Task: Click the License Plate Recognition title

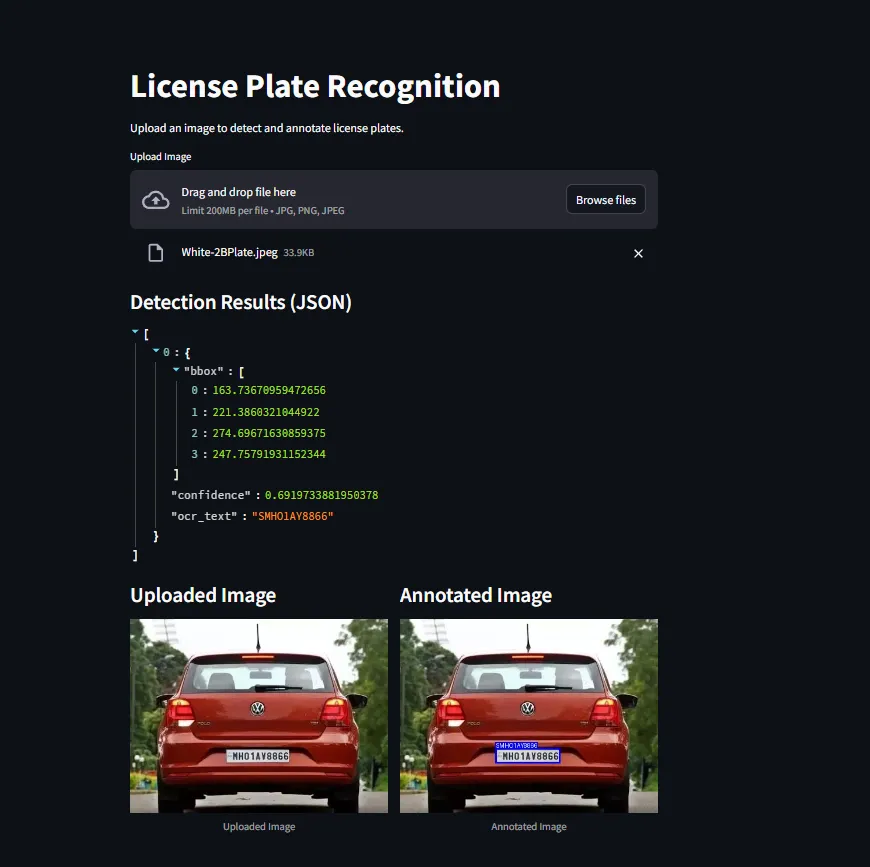Action: 315,87
